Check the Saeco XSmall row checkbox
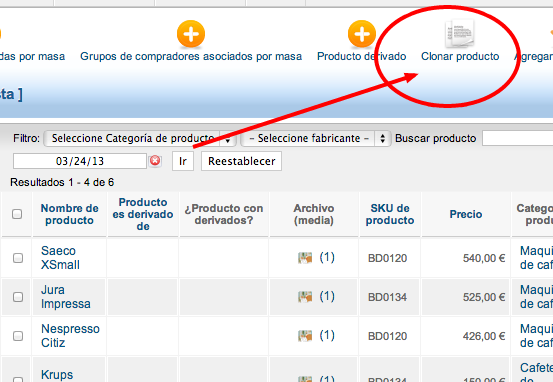553x382 pixels. [18, 258]
